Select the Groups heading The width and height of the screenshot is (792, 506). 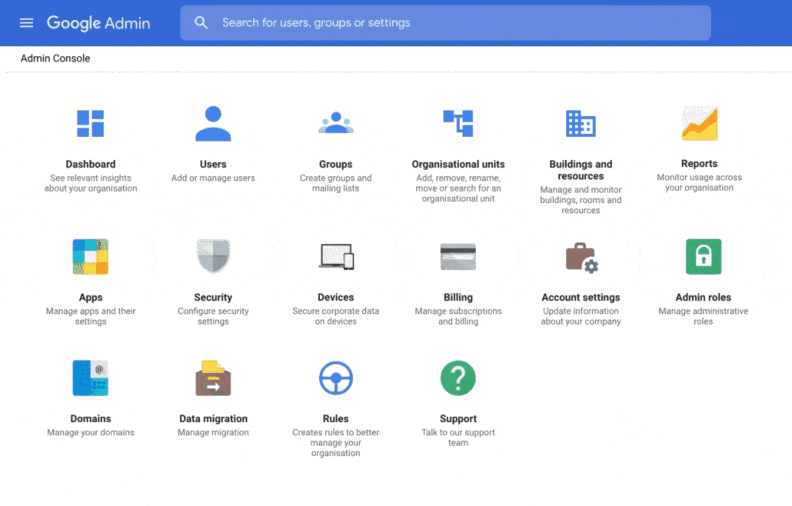(336, 164)
